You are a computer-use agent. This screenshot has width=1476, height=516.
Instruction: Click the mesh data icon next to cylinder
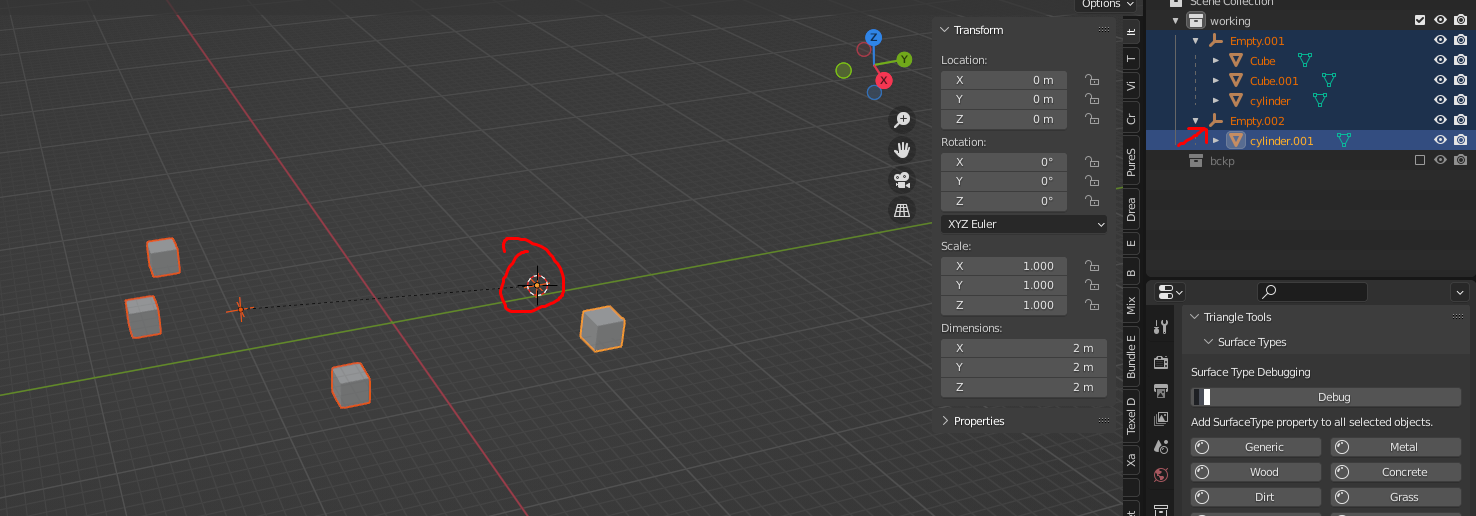click(x=1320, y=100)
